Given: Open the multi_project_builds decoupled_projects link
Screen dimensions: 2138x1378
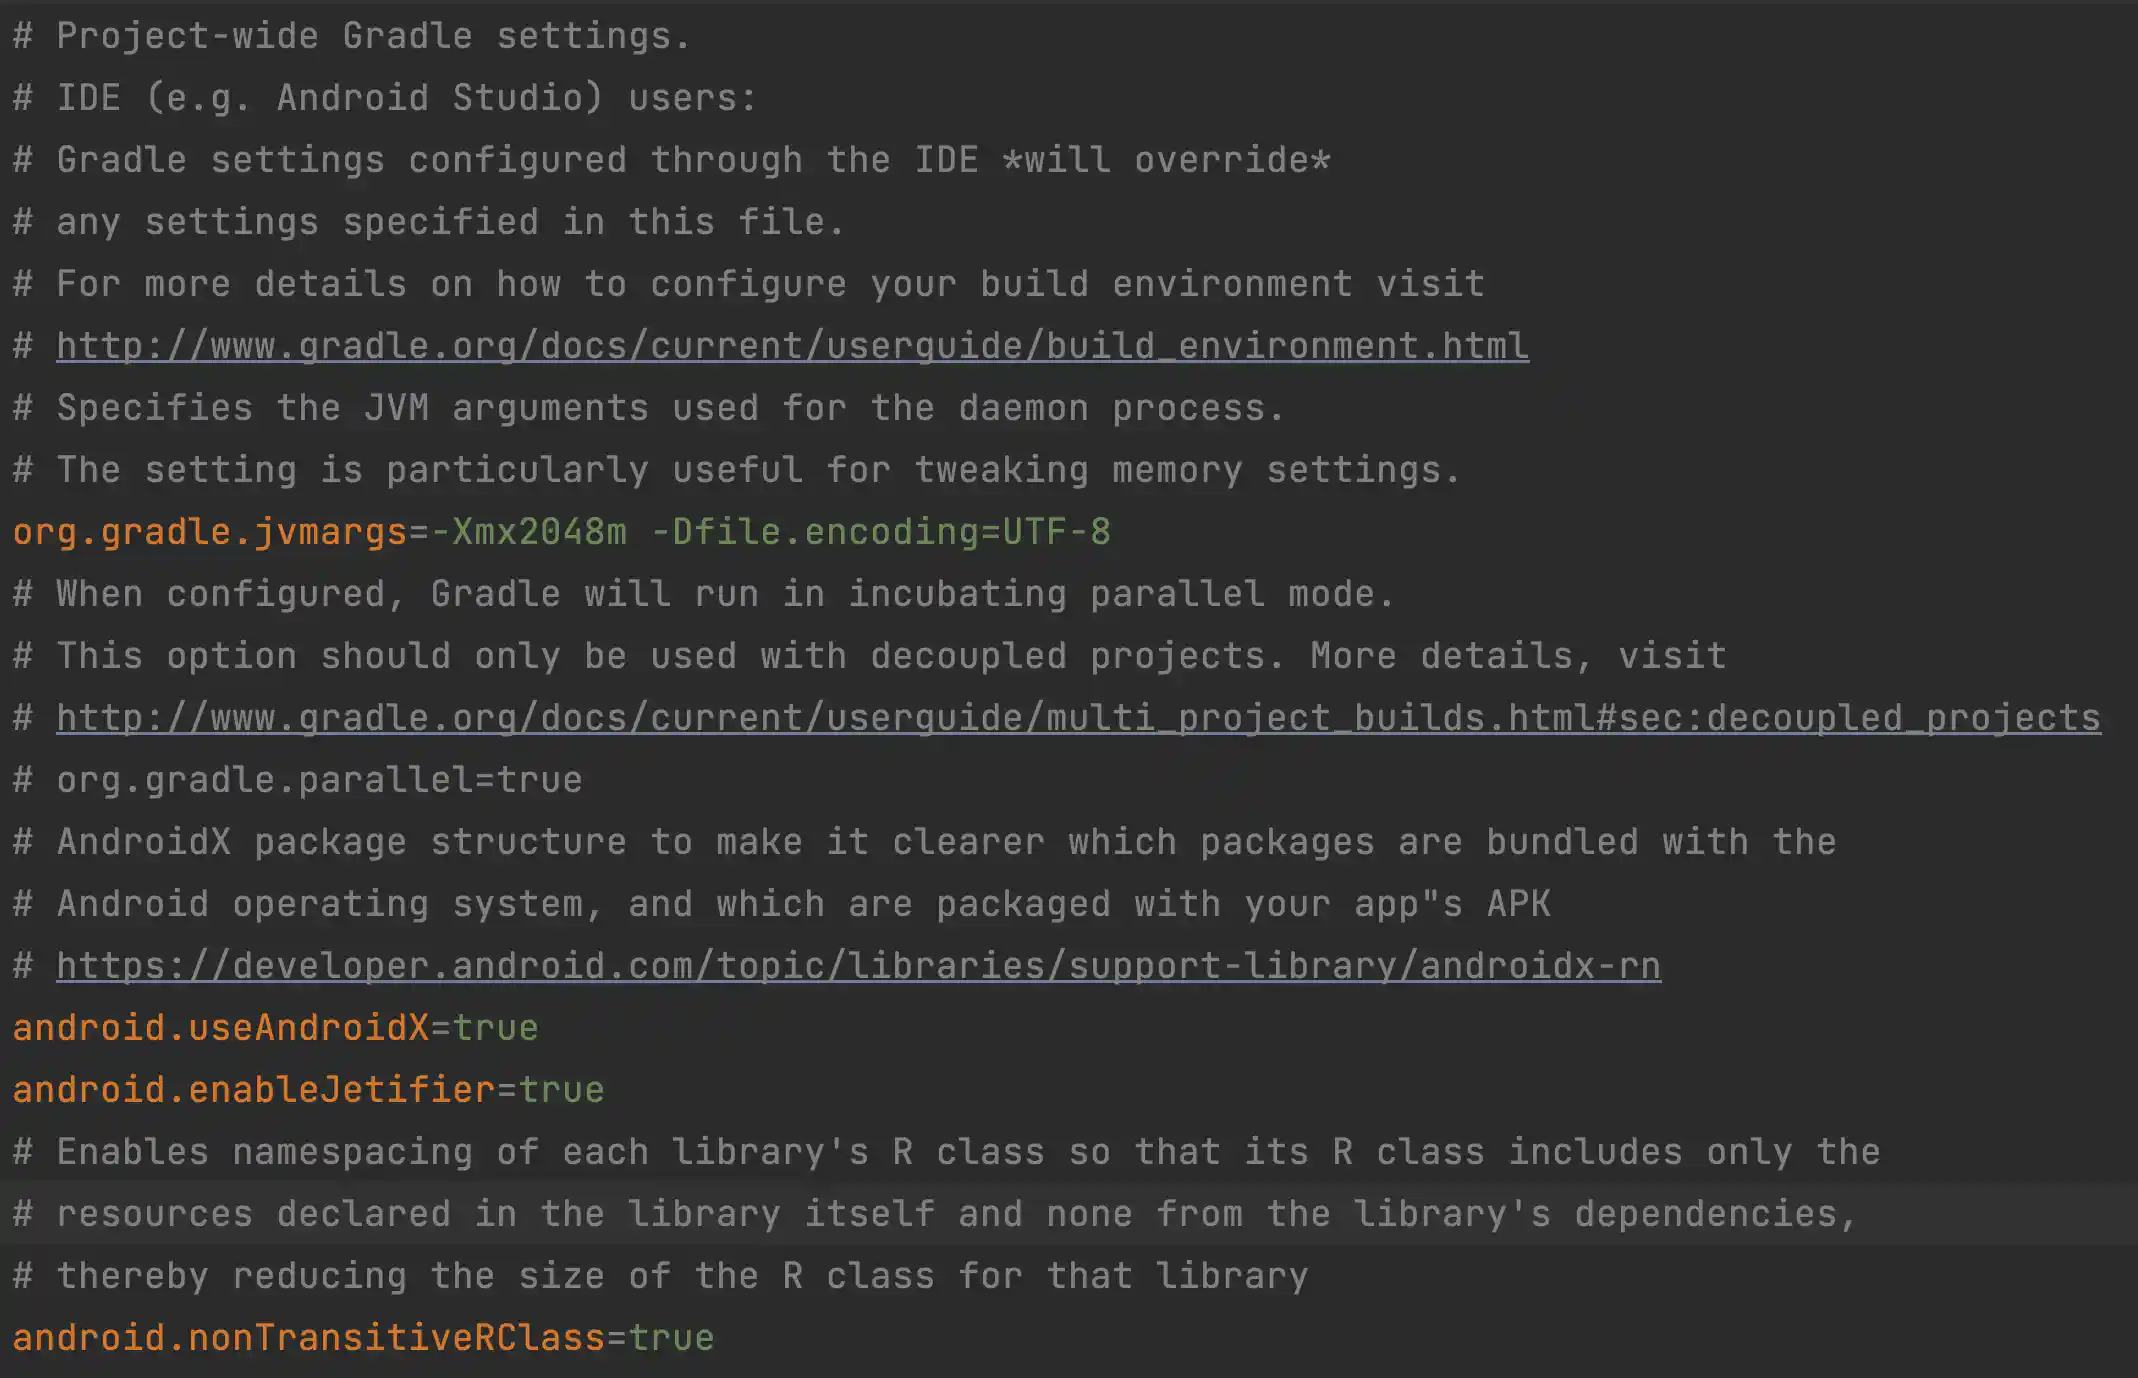Looking at the screenshot, I should pos(1078,718).
